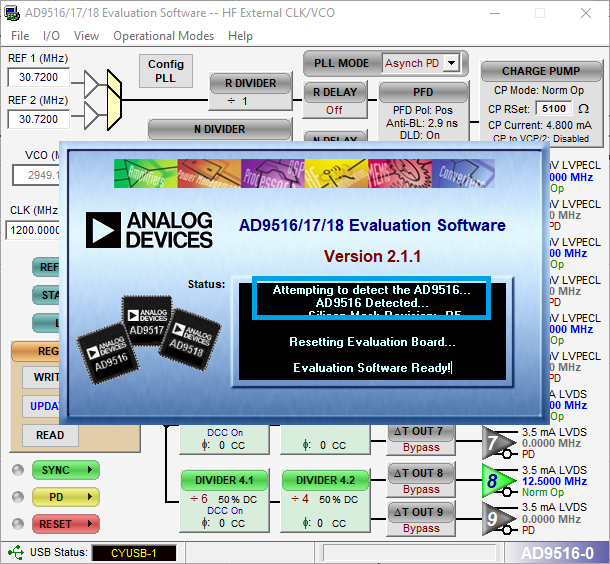Click the CLK (MHz) frequency field

point(34,230)
